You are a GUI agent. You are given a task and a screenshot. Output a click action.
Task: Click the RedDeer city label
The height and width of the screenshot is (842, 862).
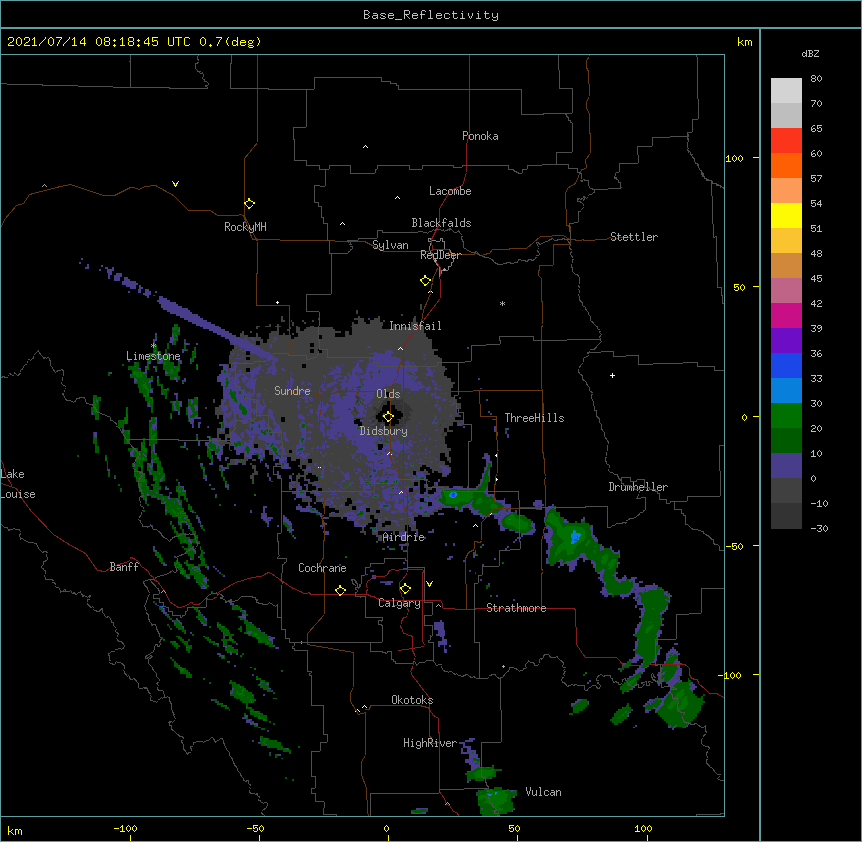pos(440,255)
